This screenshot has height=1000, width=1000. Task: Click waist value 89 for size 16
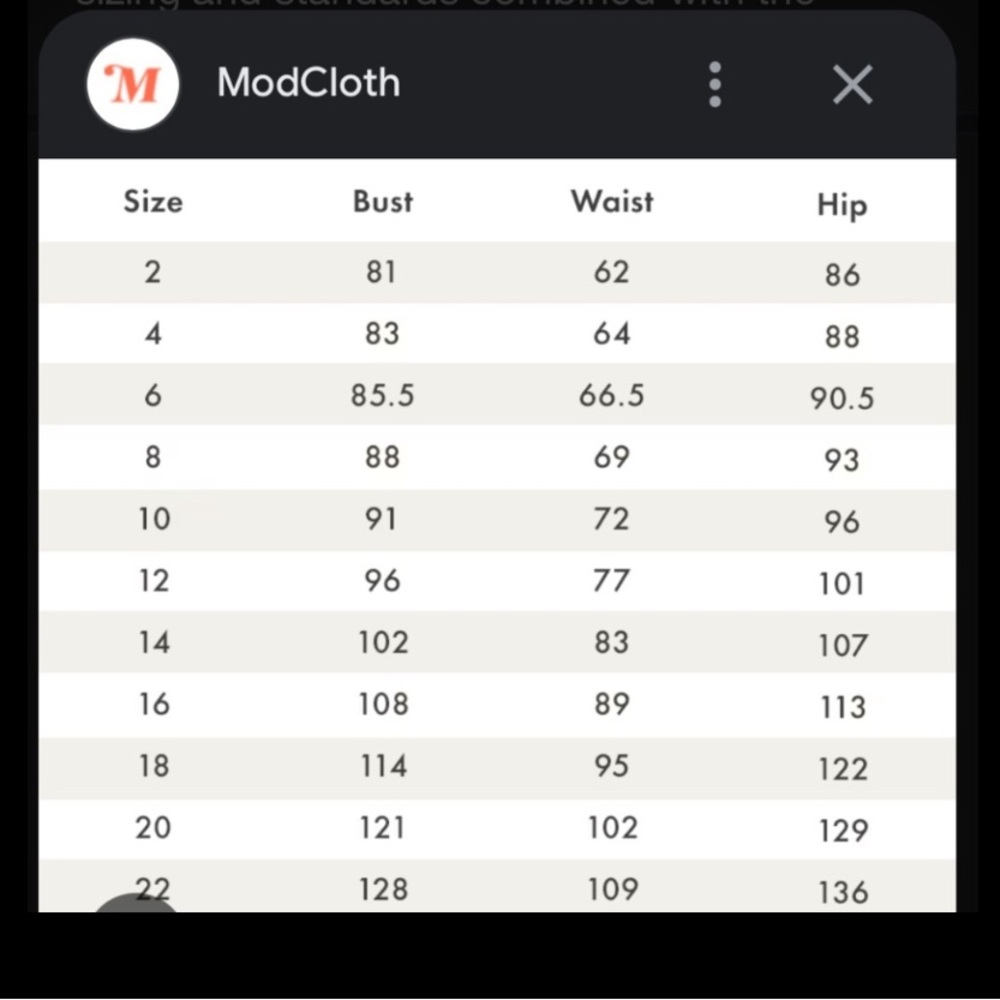pyautogui.click(x=612, y=704)
